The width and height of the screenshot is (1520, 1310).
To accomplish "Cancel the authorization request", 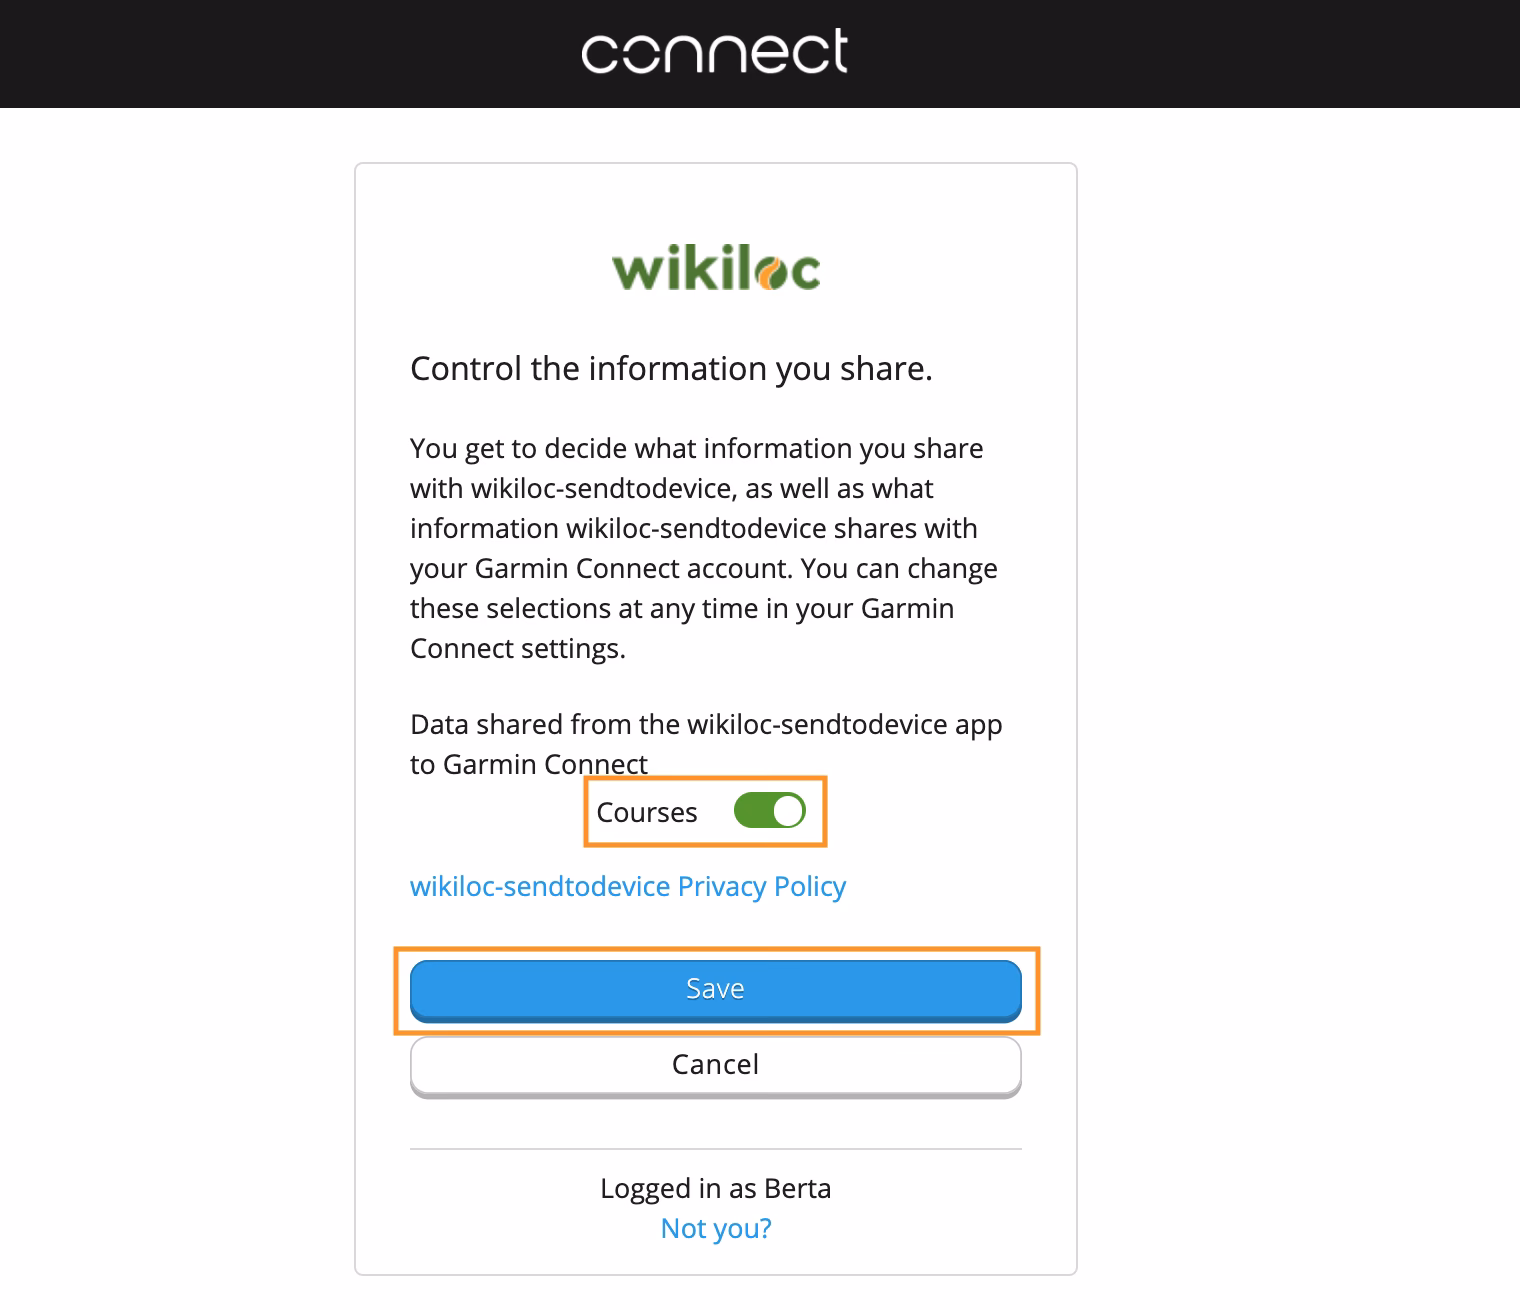I will [x=715, y=1064].
